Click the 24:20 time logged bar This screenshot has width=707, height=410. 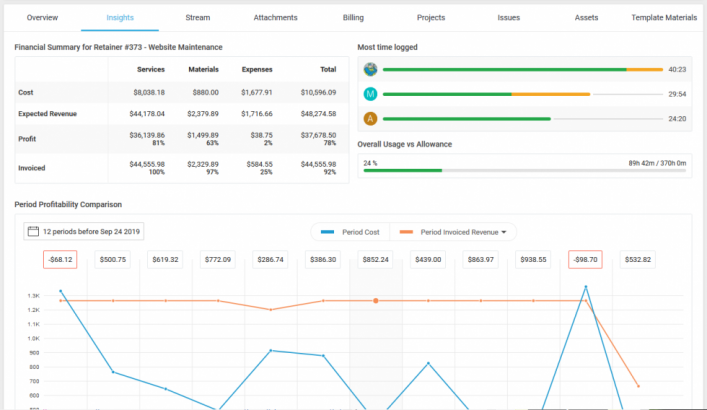(x=523, y=119)
